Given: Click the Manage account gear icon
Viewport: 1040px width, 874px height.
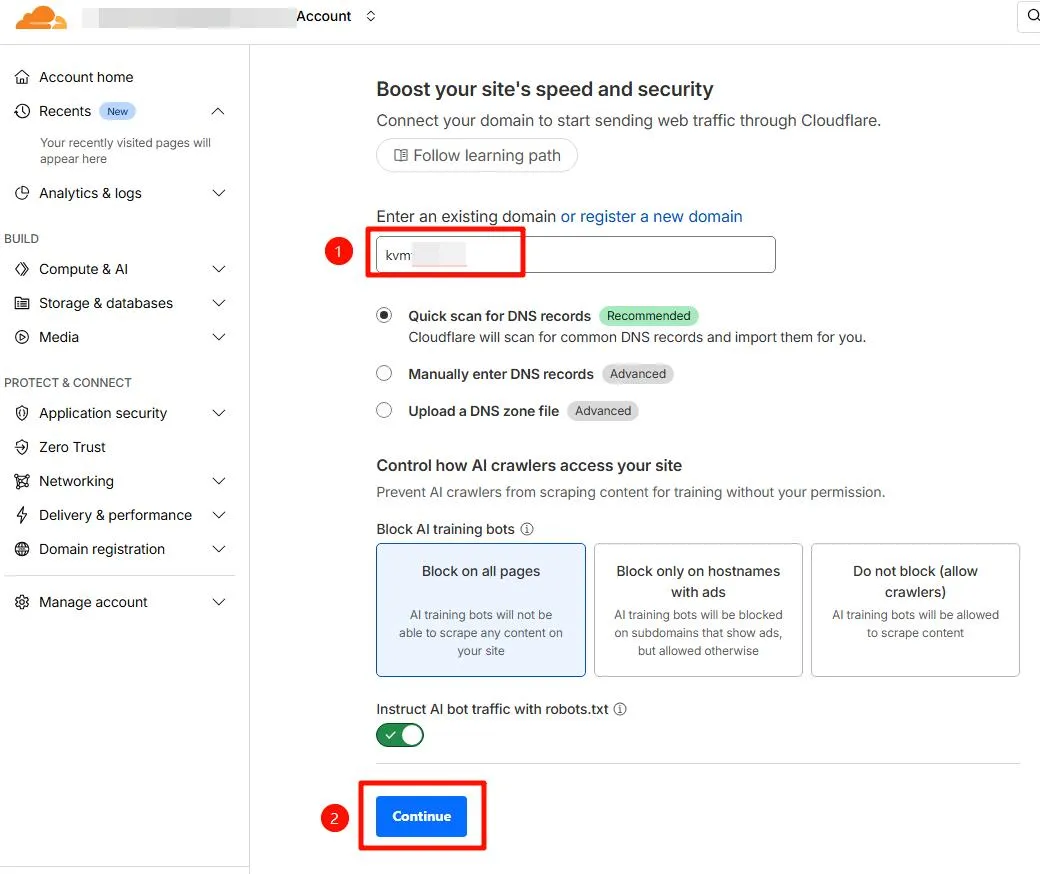Looking at the screenshot, I should point(22,602).
